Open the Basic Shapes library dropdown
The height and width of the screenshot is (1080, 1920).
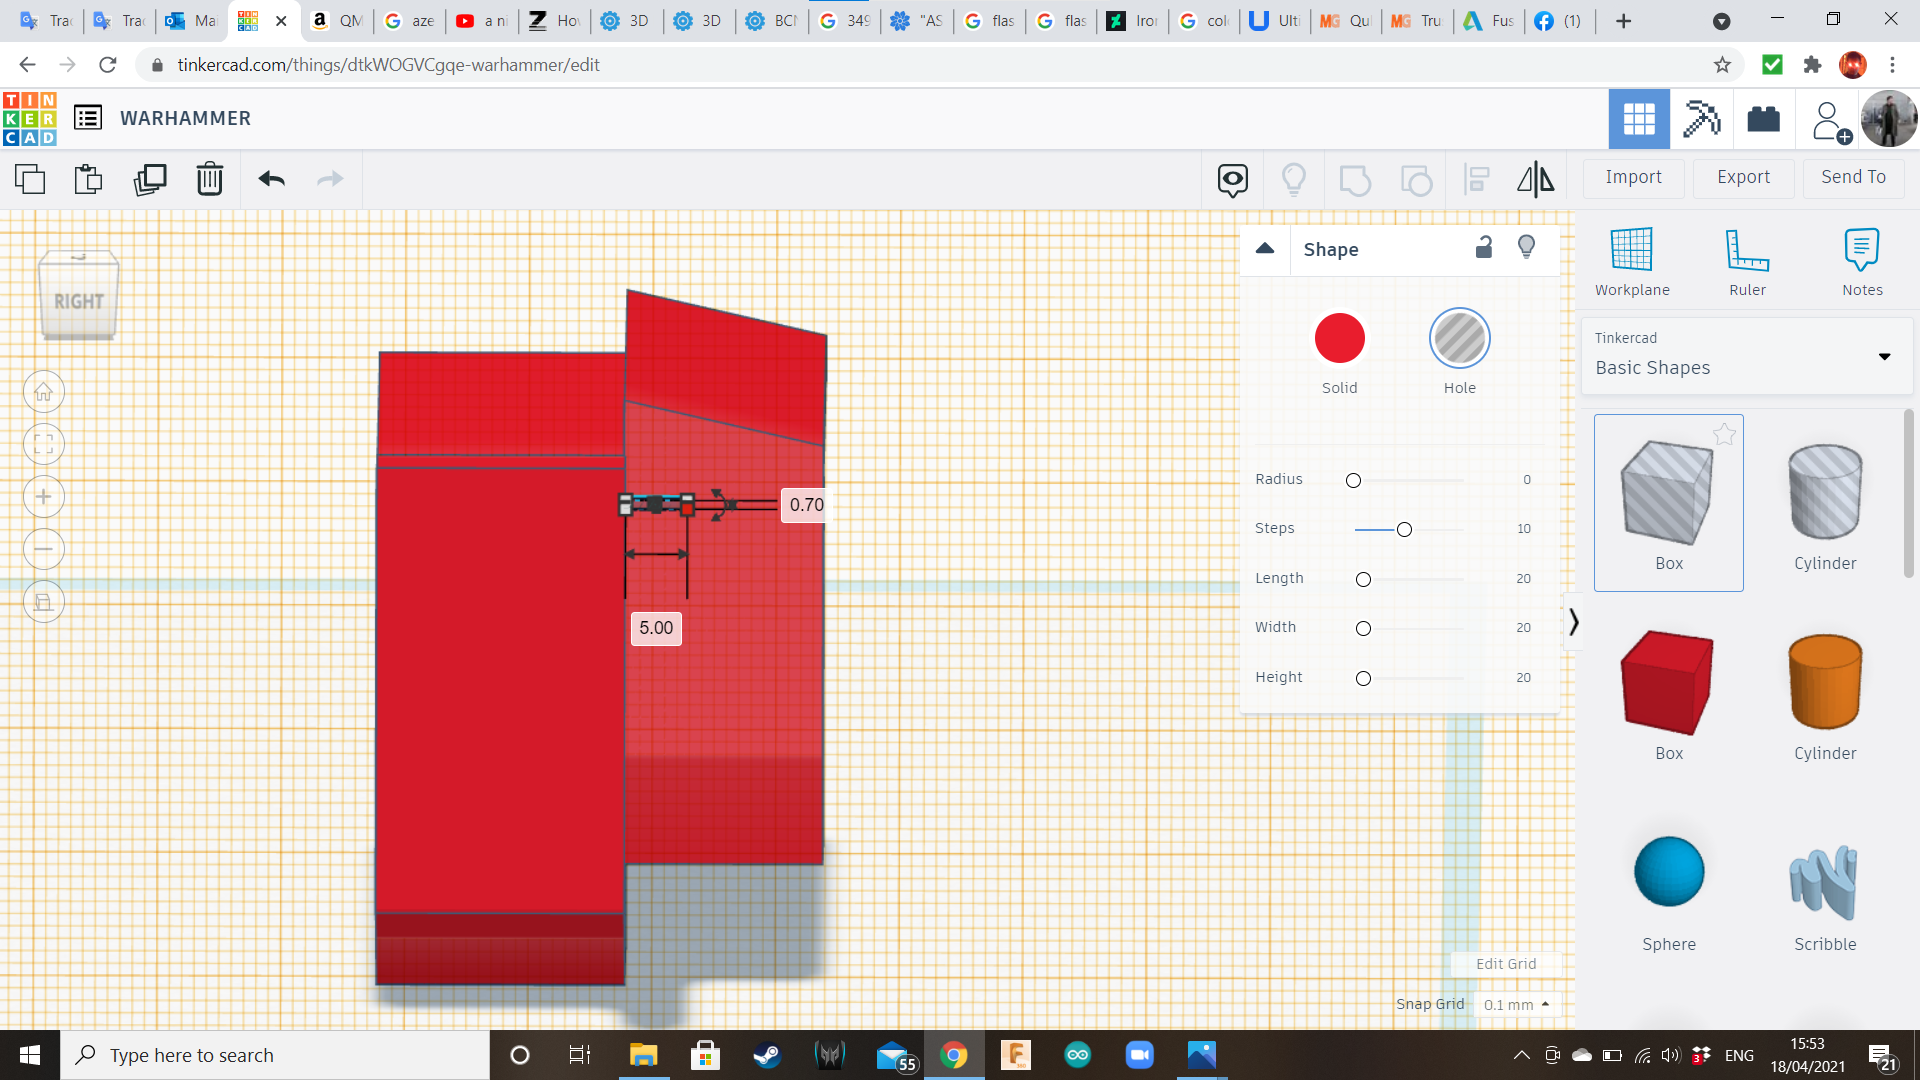1884,357
